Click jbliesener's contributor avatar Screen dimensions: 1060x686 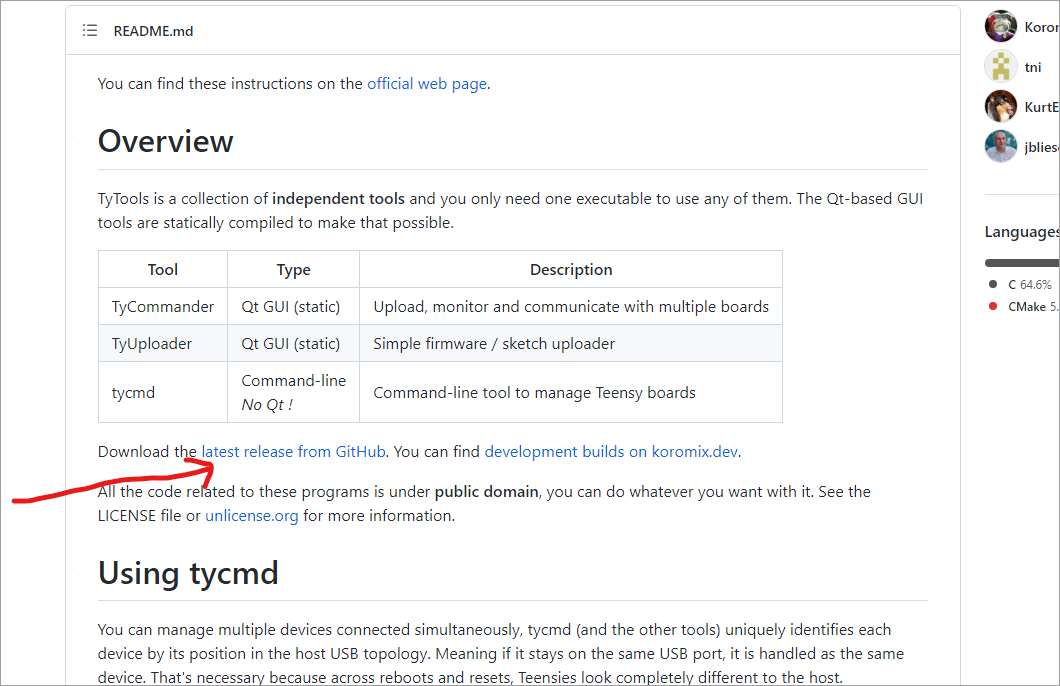point(1000,145)
